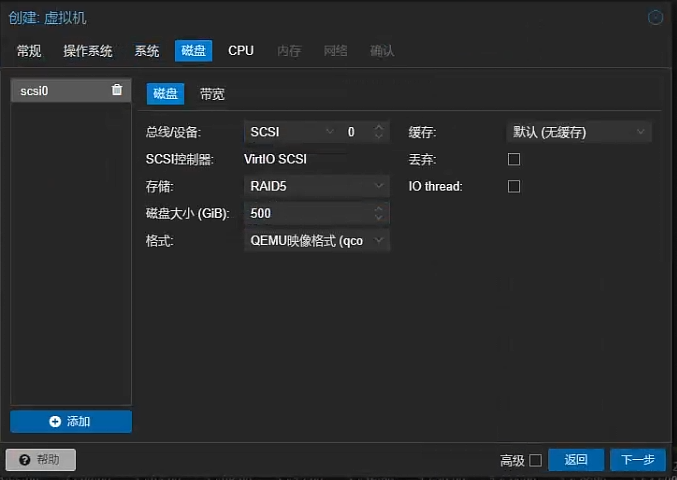The width and height of the screenshot is (677, 480).
Task: Open 帮助 help button
Action: [x=40, y=460]
